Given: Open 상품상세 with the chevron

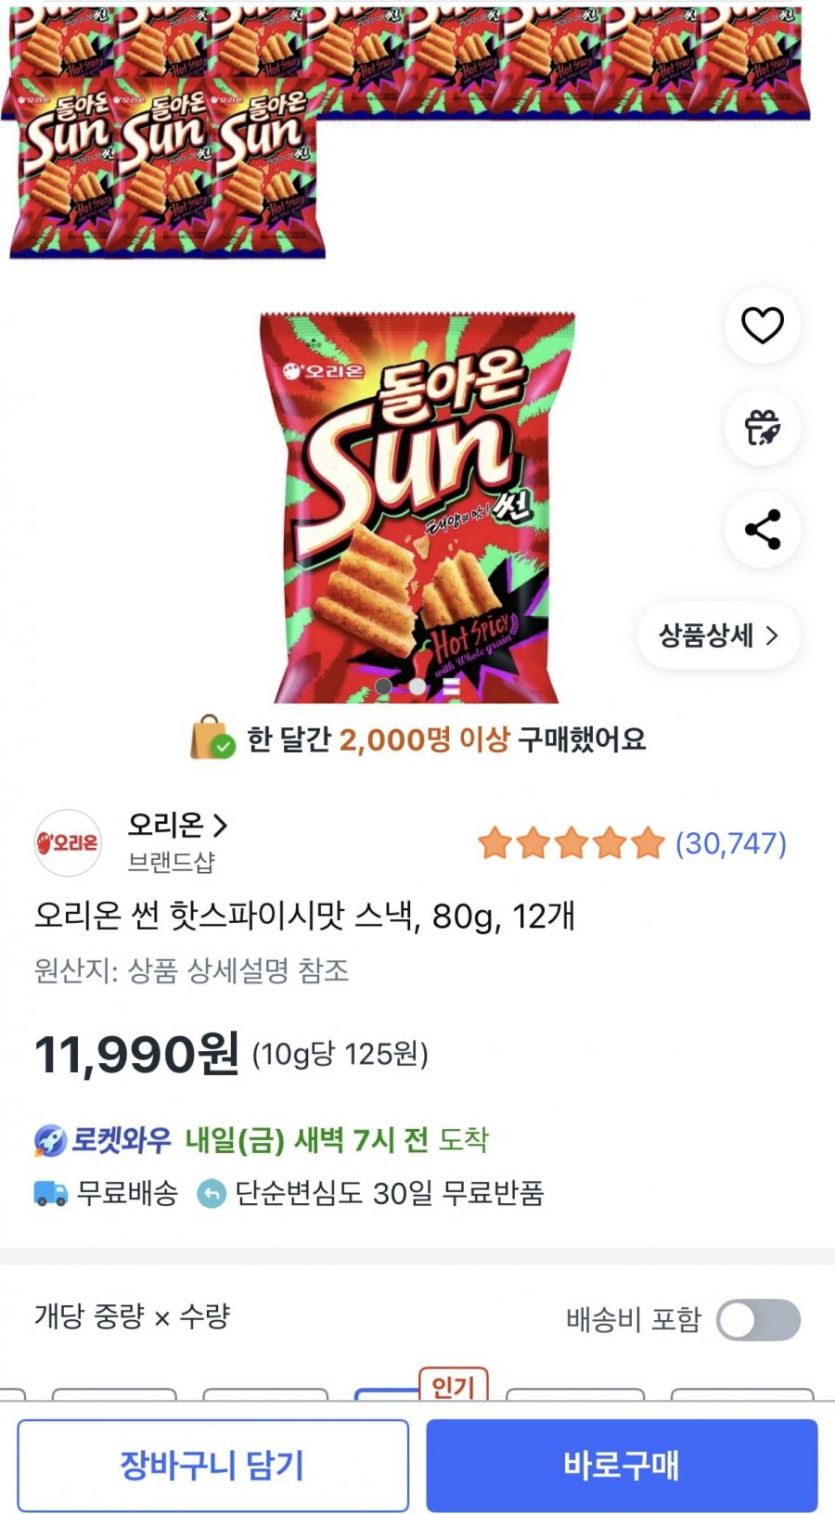Looking at the screenshot, I should (718, 635).
